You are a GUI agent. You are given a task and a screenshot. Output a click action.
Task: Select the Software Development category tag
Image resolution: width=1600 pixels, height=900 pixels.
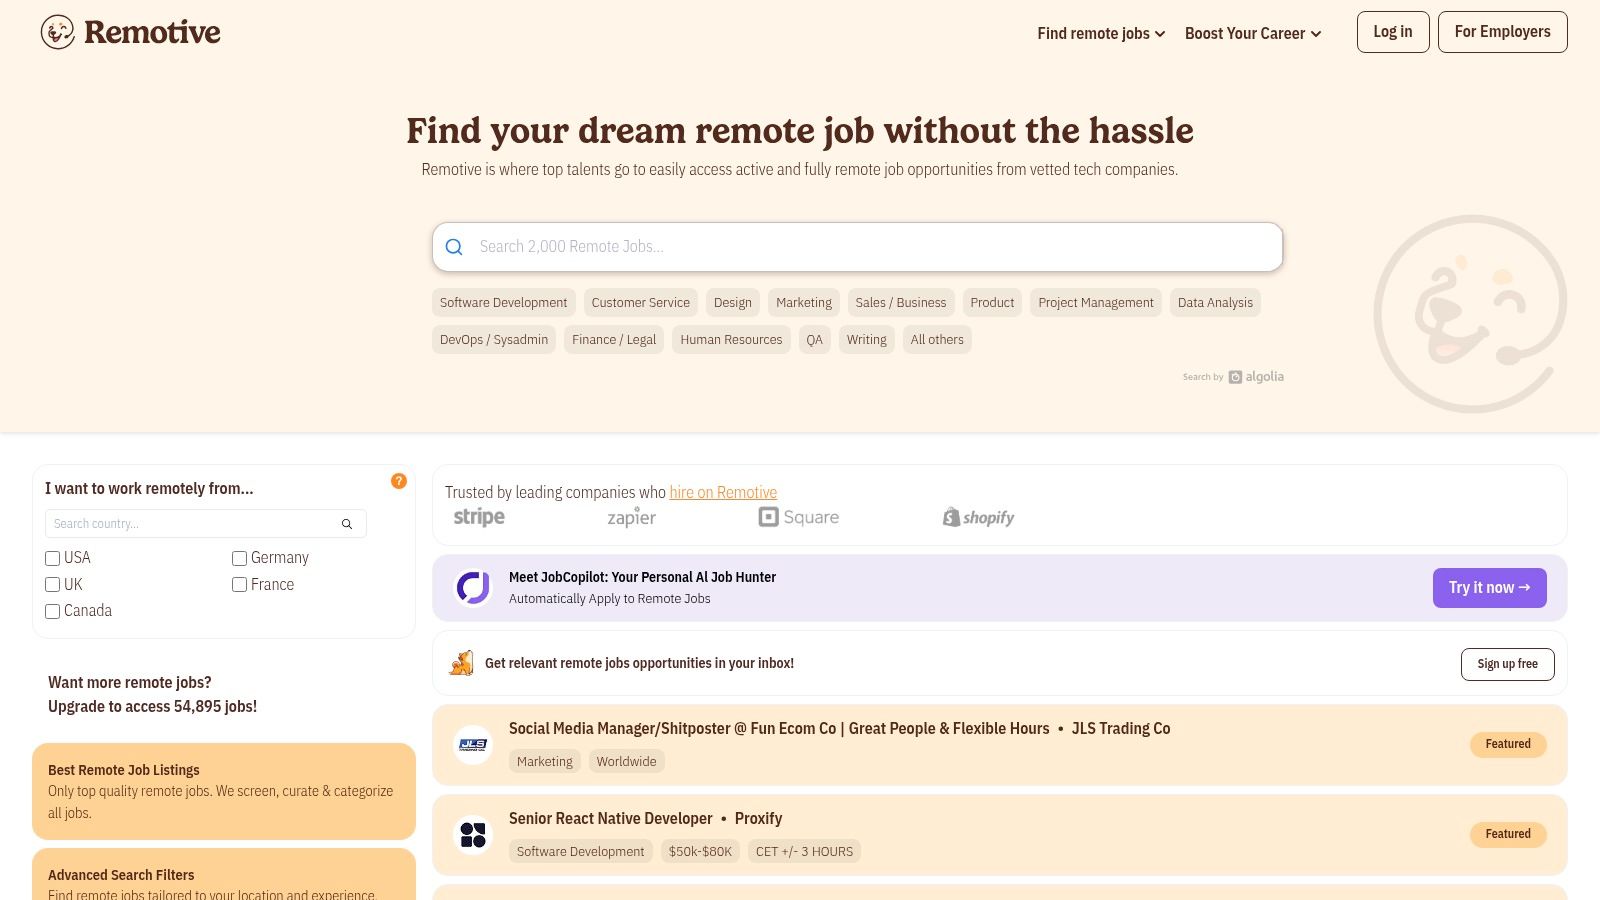click(503, 303)
